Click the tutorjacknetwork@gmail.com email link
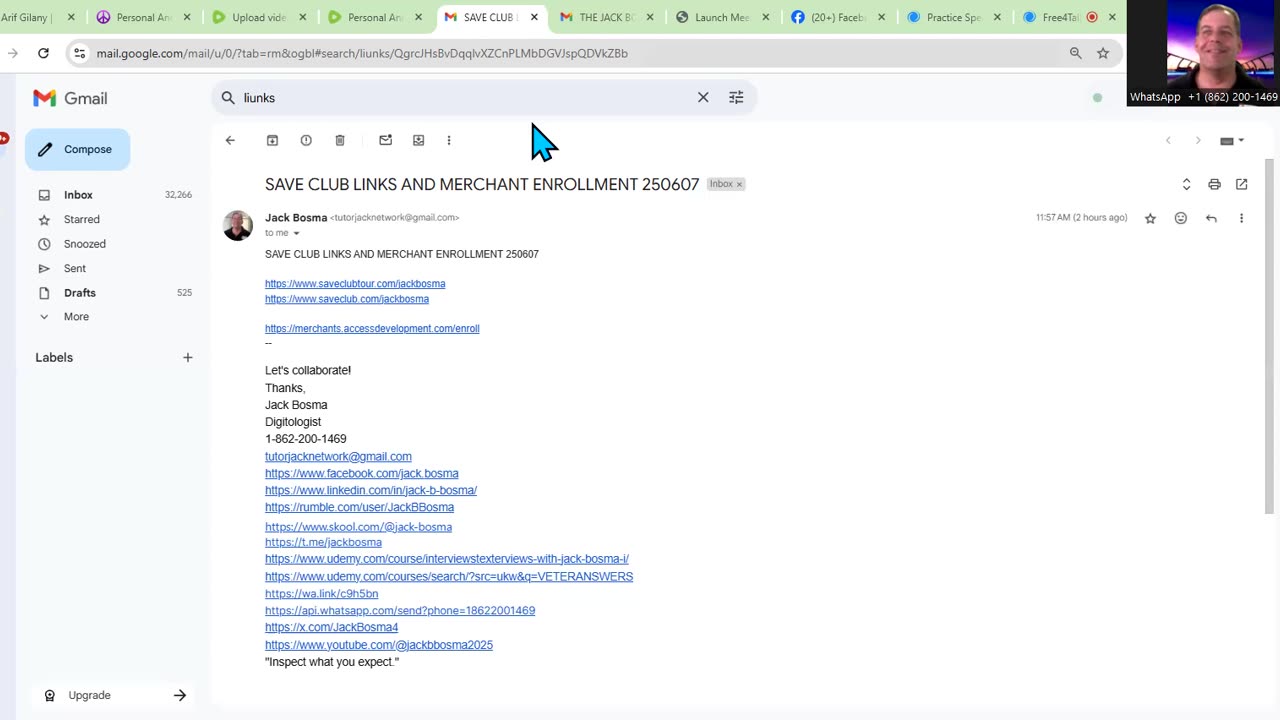 click(338, 457)
